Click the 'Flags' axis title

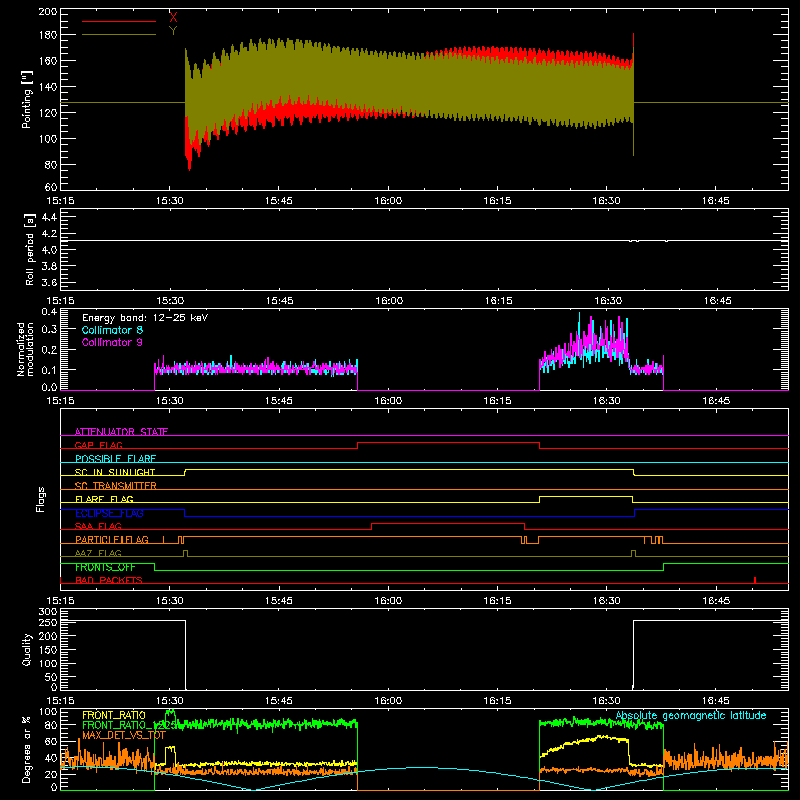pyautogui.click(x=41, y=499)
